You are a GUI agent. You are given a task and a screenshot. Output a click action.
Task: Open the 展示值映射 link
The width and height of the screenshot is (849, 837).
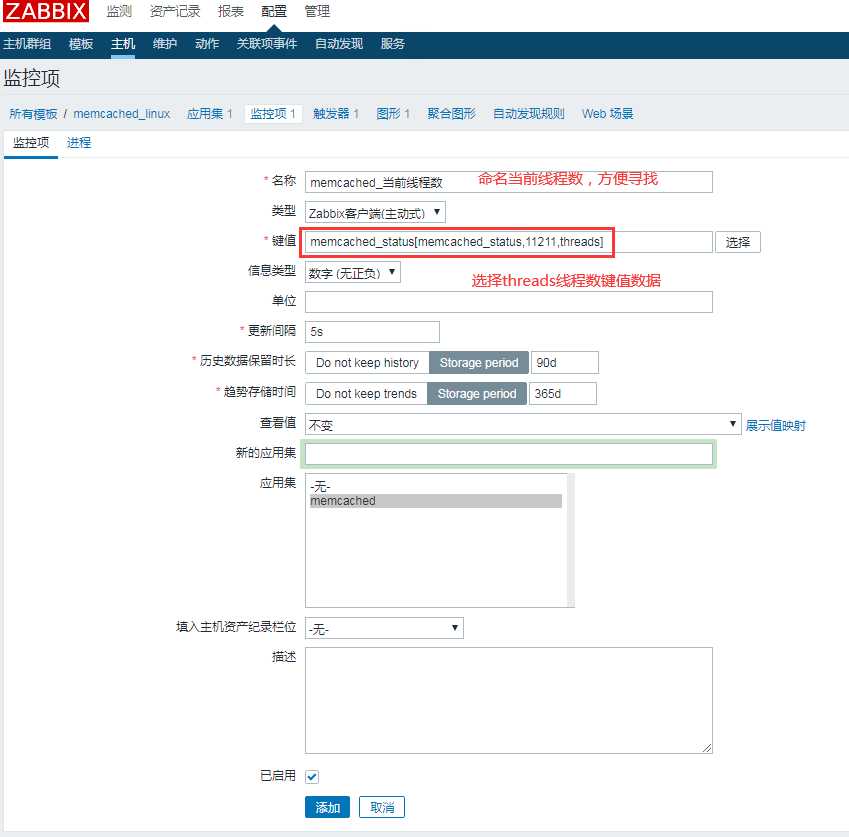775,426
